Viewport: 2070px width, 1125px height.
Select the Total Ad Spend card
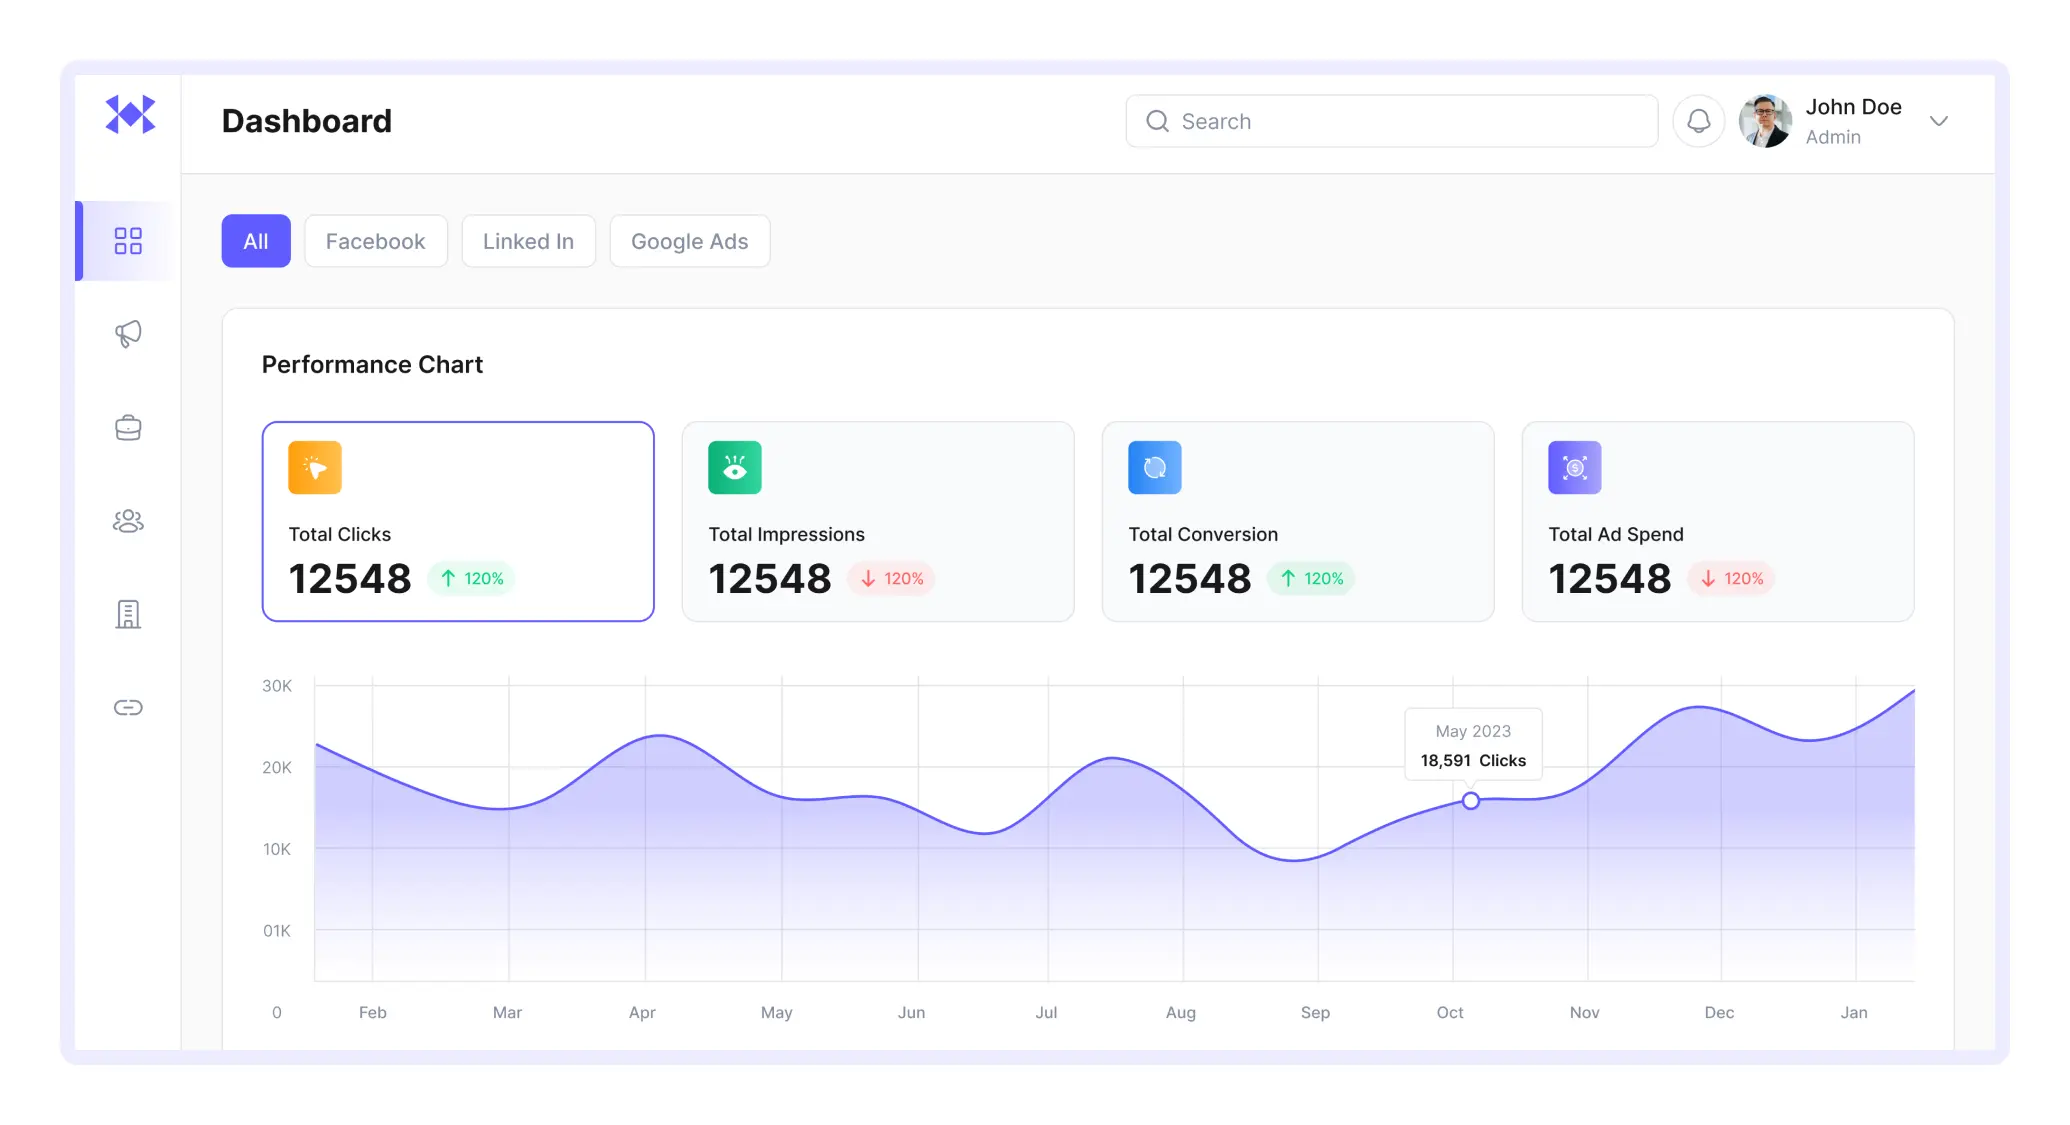pos(1717,521)
